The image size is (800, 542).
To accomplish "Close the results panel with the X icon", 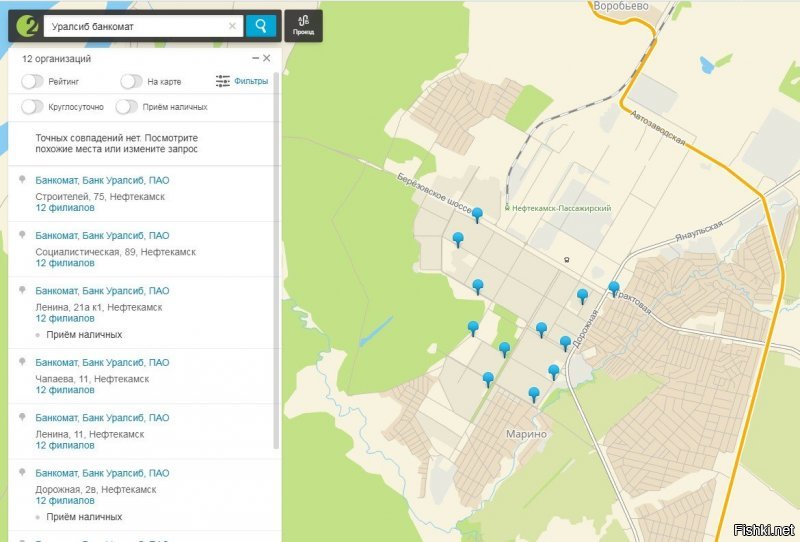I will tap(267, 58).
